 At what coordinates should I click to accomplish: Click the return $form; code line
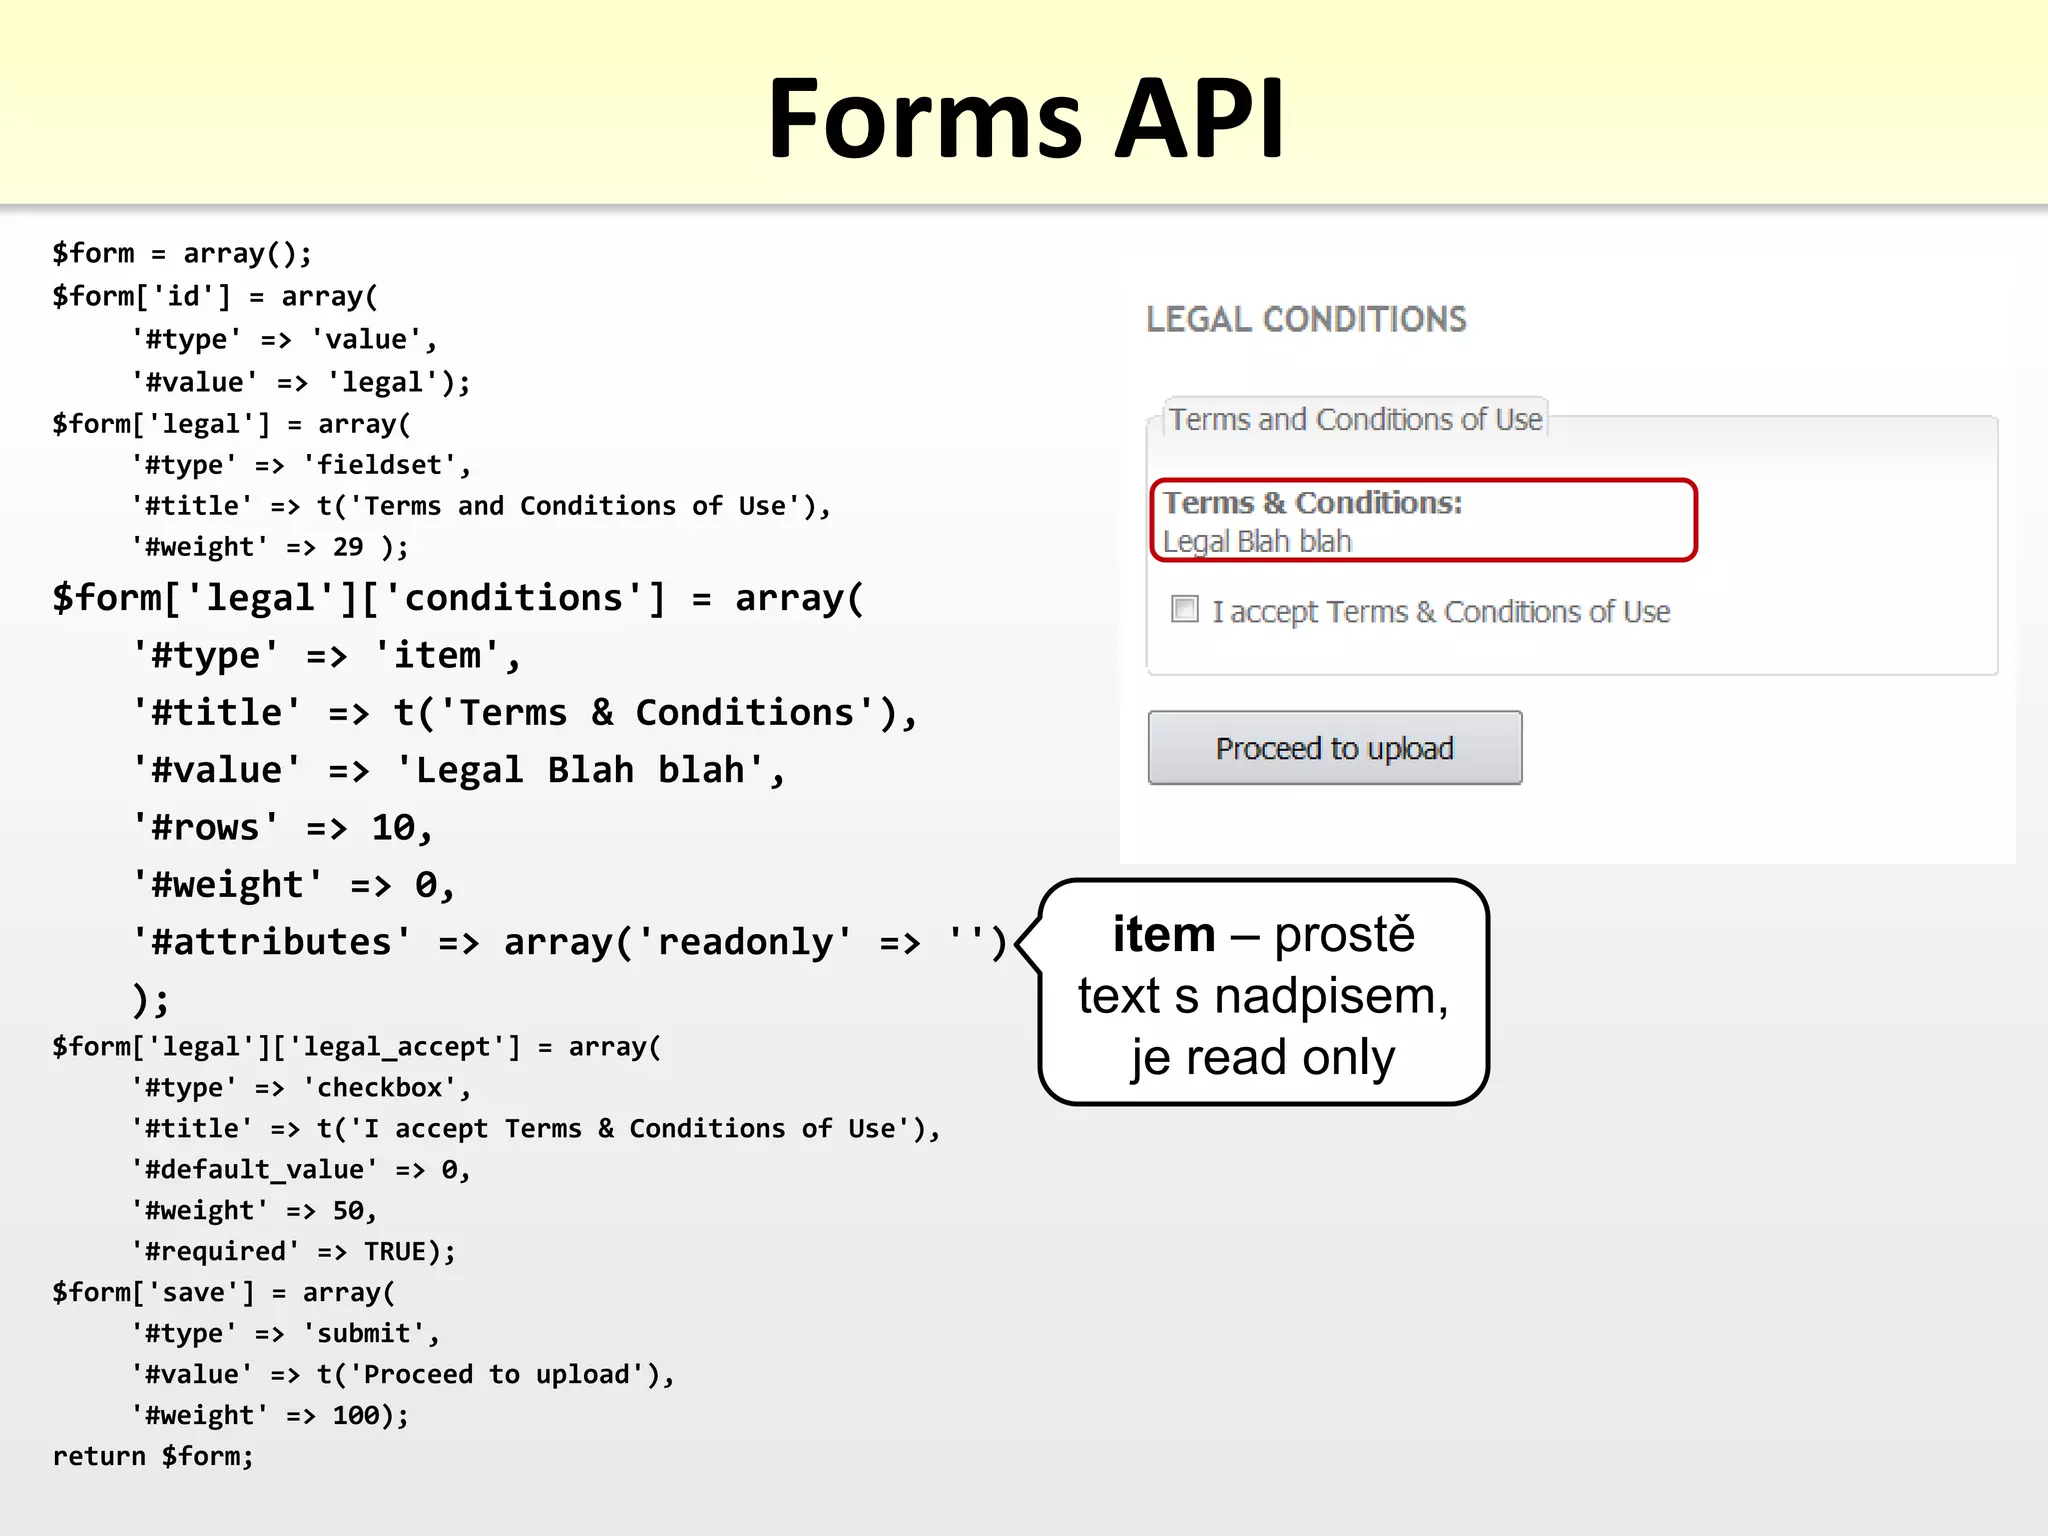(153, 1456)
